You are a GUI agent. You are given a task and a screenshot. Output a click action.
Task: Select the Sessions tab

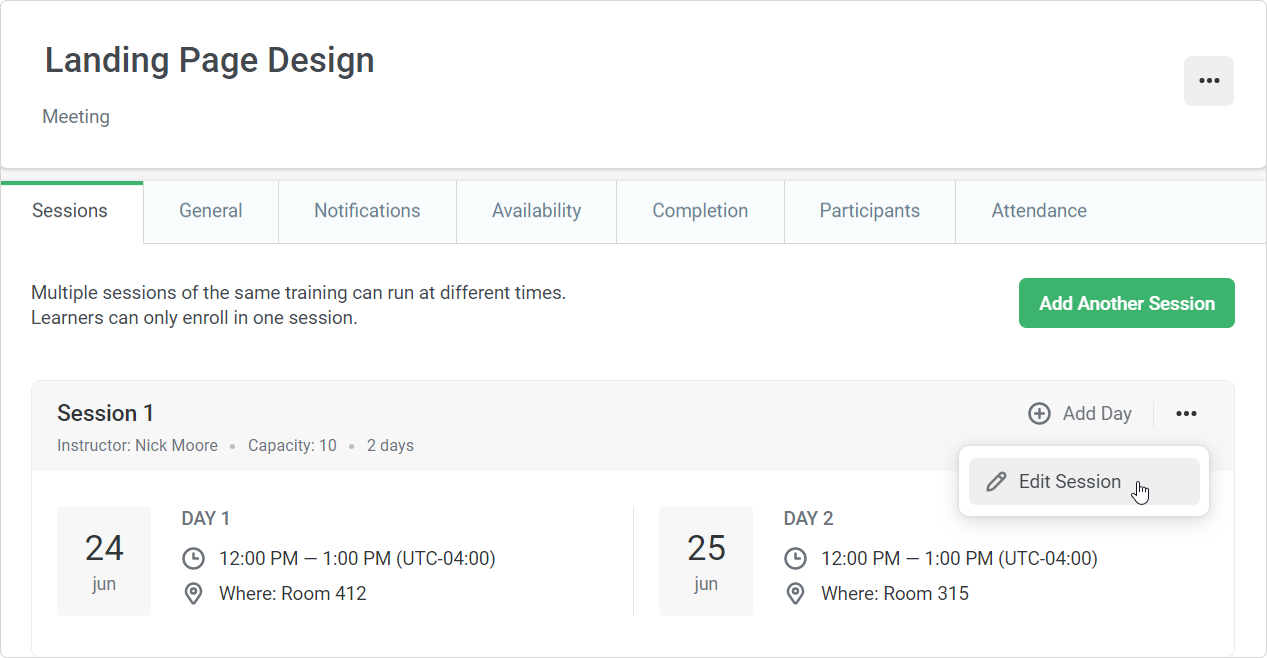coord(70,211)
